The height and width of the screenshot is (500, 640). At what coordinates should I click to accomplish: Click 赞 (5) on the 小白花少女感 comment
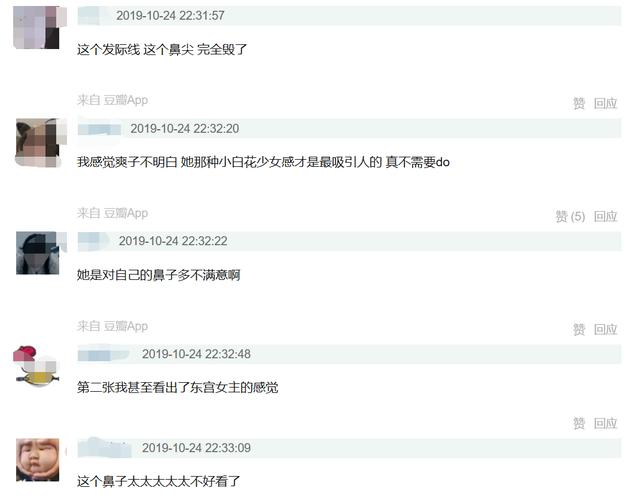tap(570, 216)
